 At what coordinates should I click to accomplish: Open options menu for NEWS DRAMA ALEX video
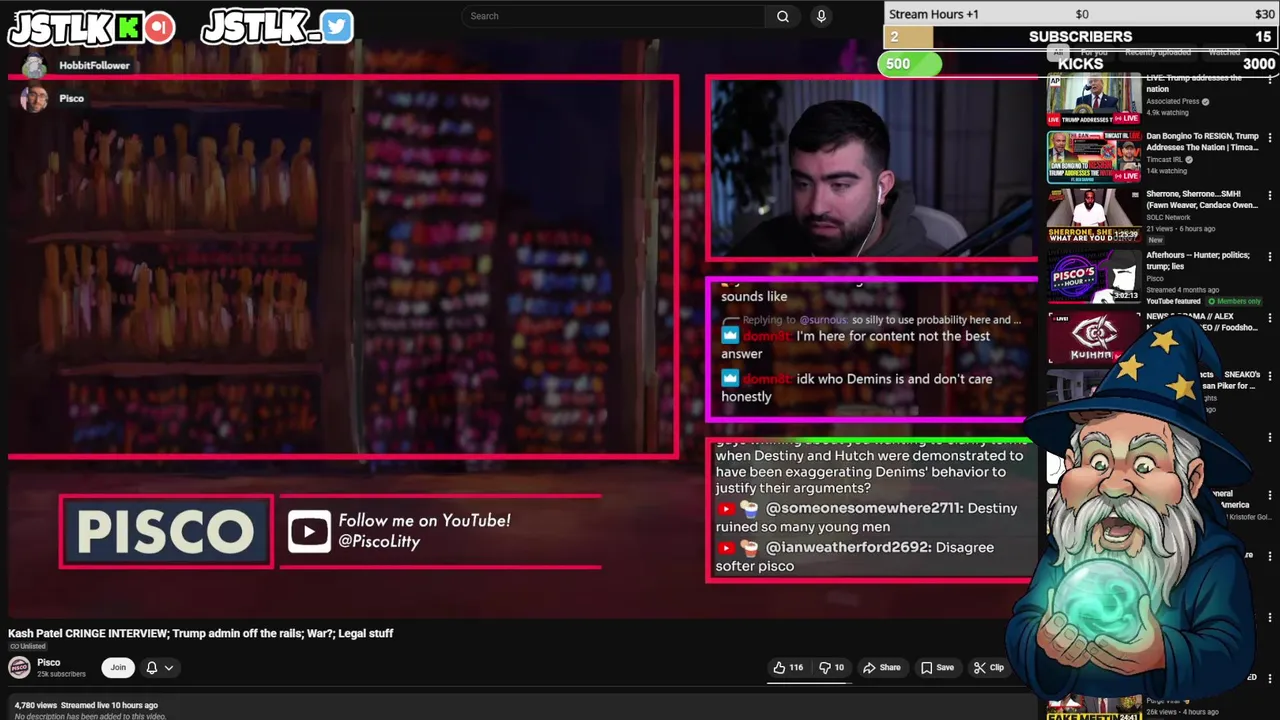tap(1270, 318)
